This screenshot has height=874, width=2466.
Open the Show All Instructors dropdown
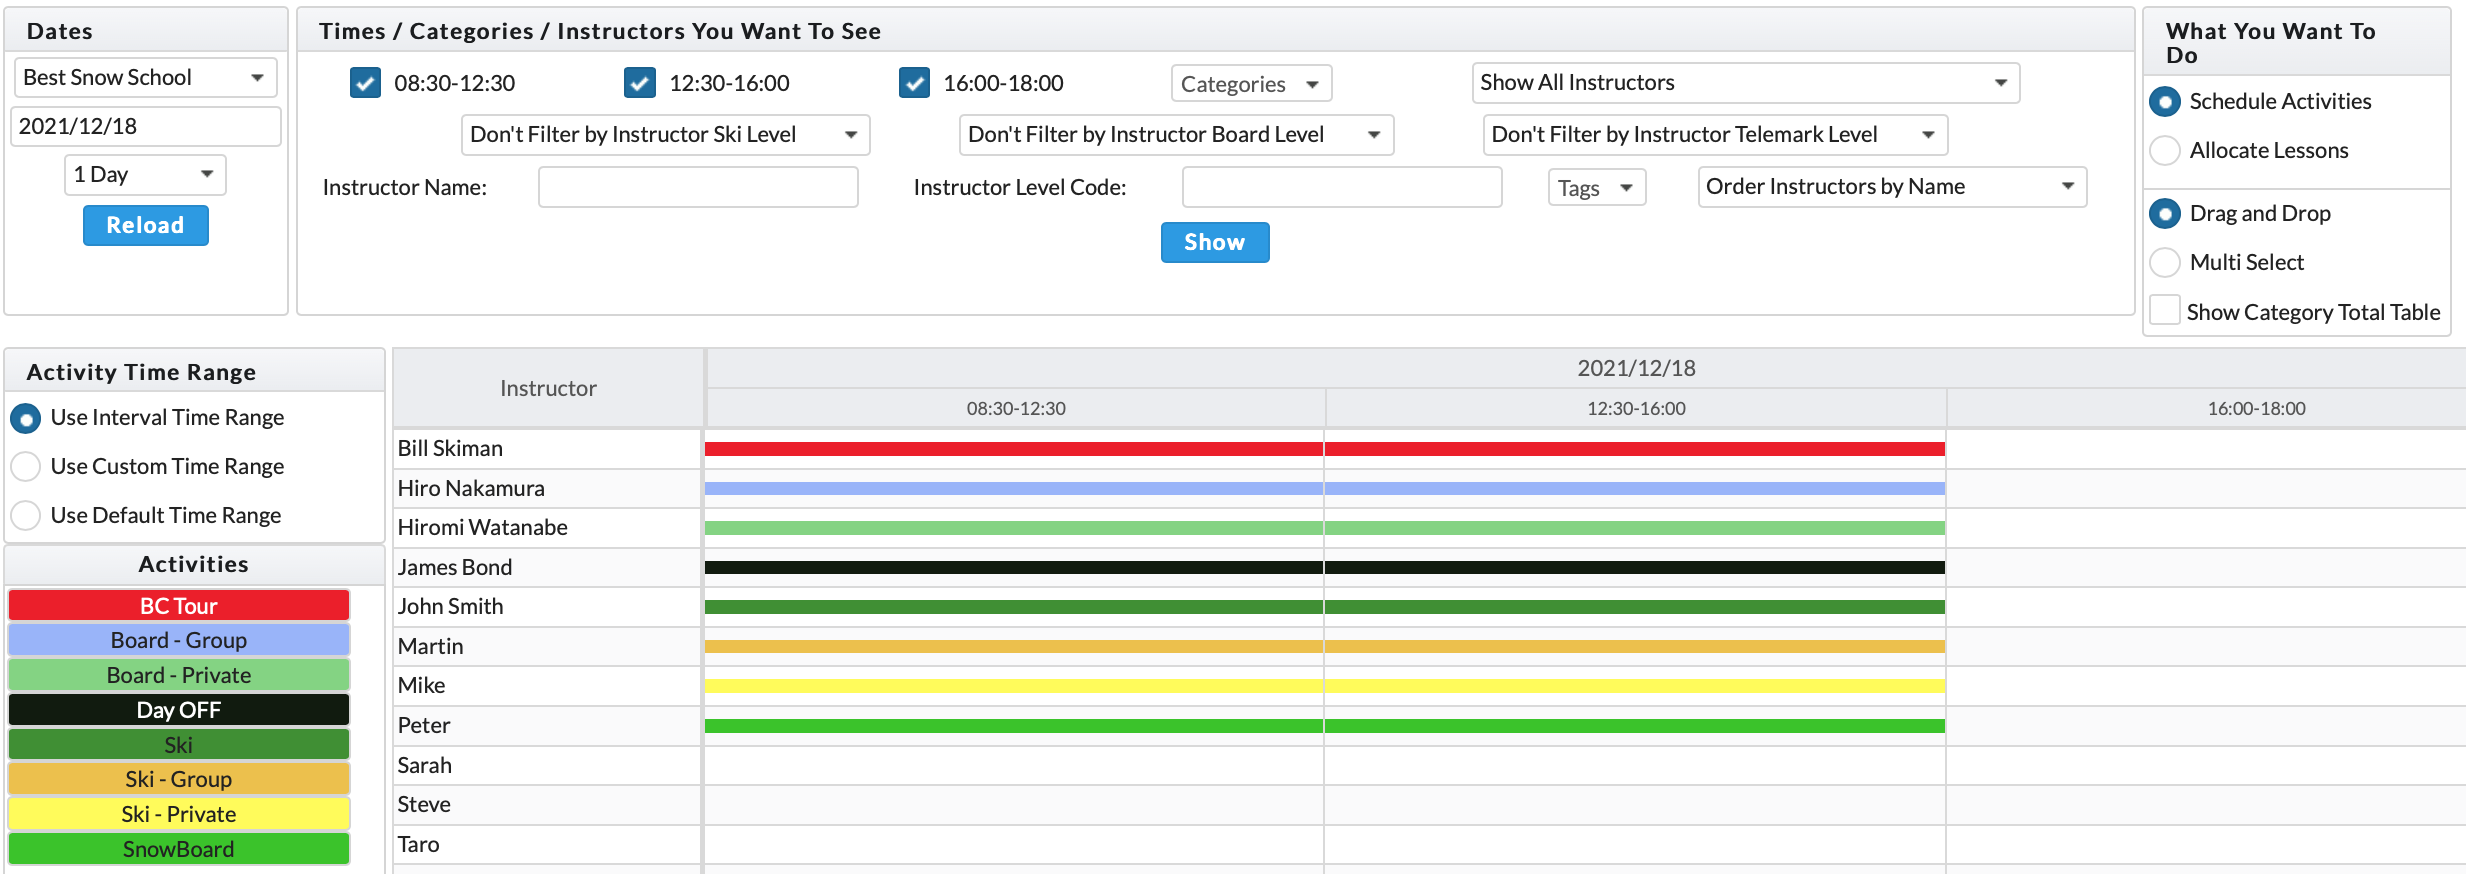tap(1744, 83)
